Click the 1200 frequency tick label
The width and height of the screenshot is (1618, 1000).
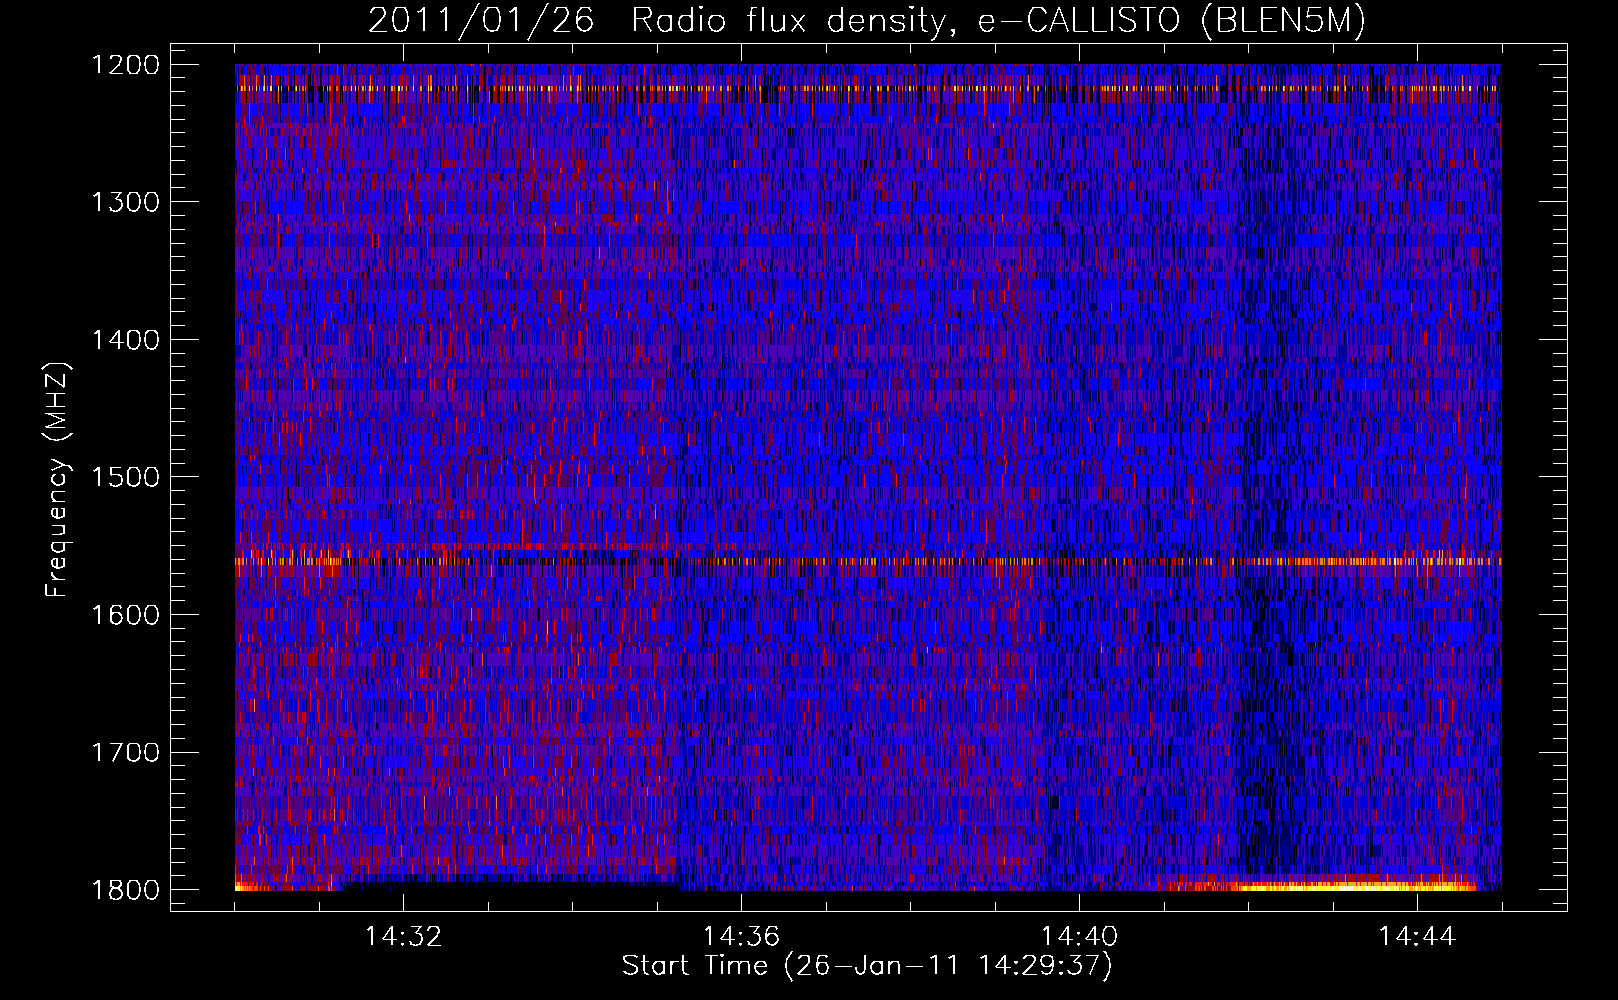(x=126, y=65)
